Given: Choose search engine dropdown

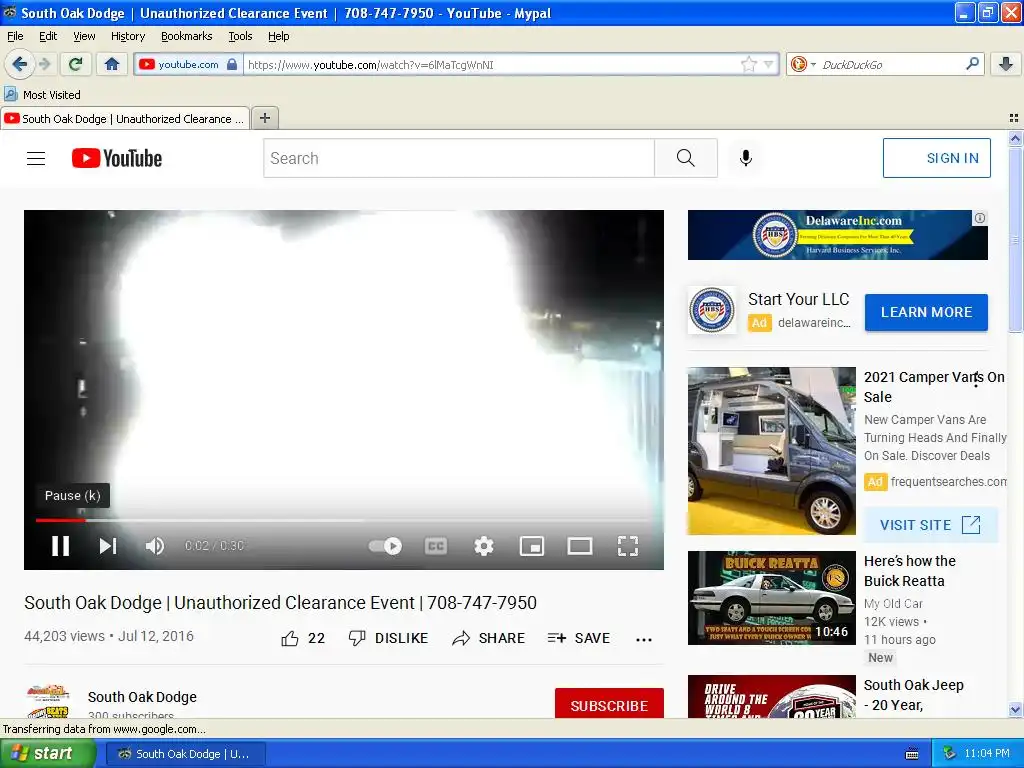Looking at the screenshot, I should click(803, 64).
